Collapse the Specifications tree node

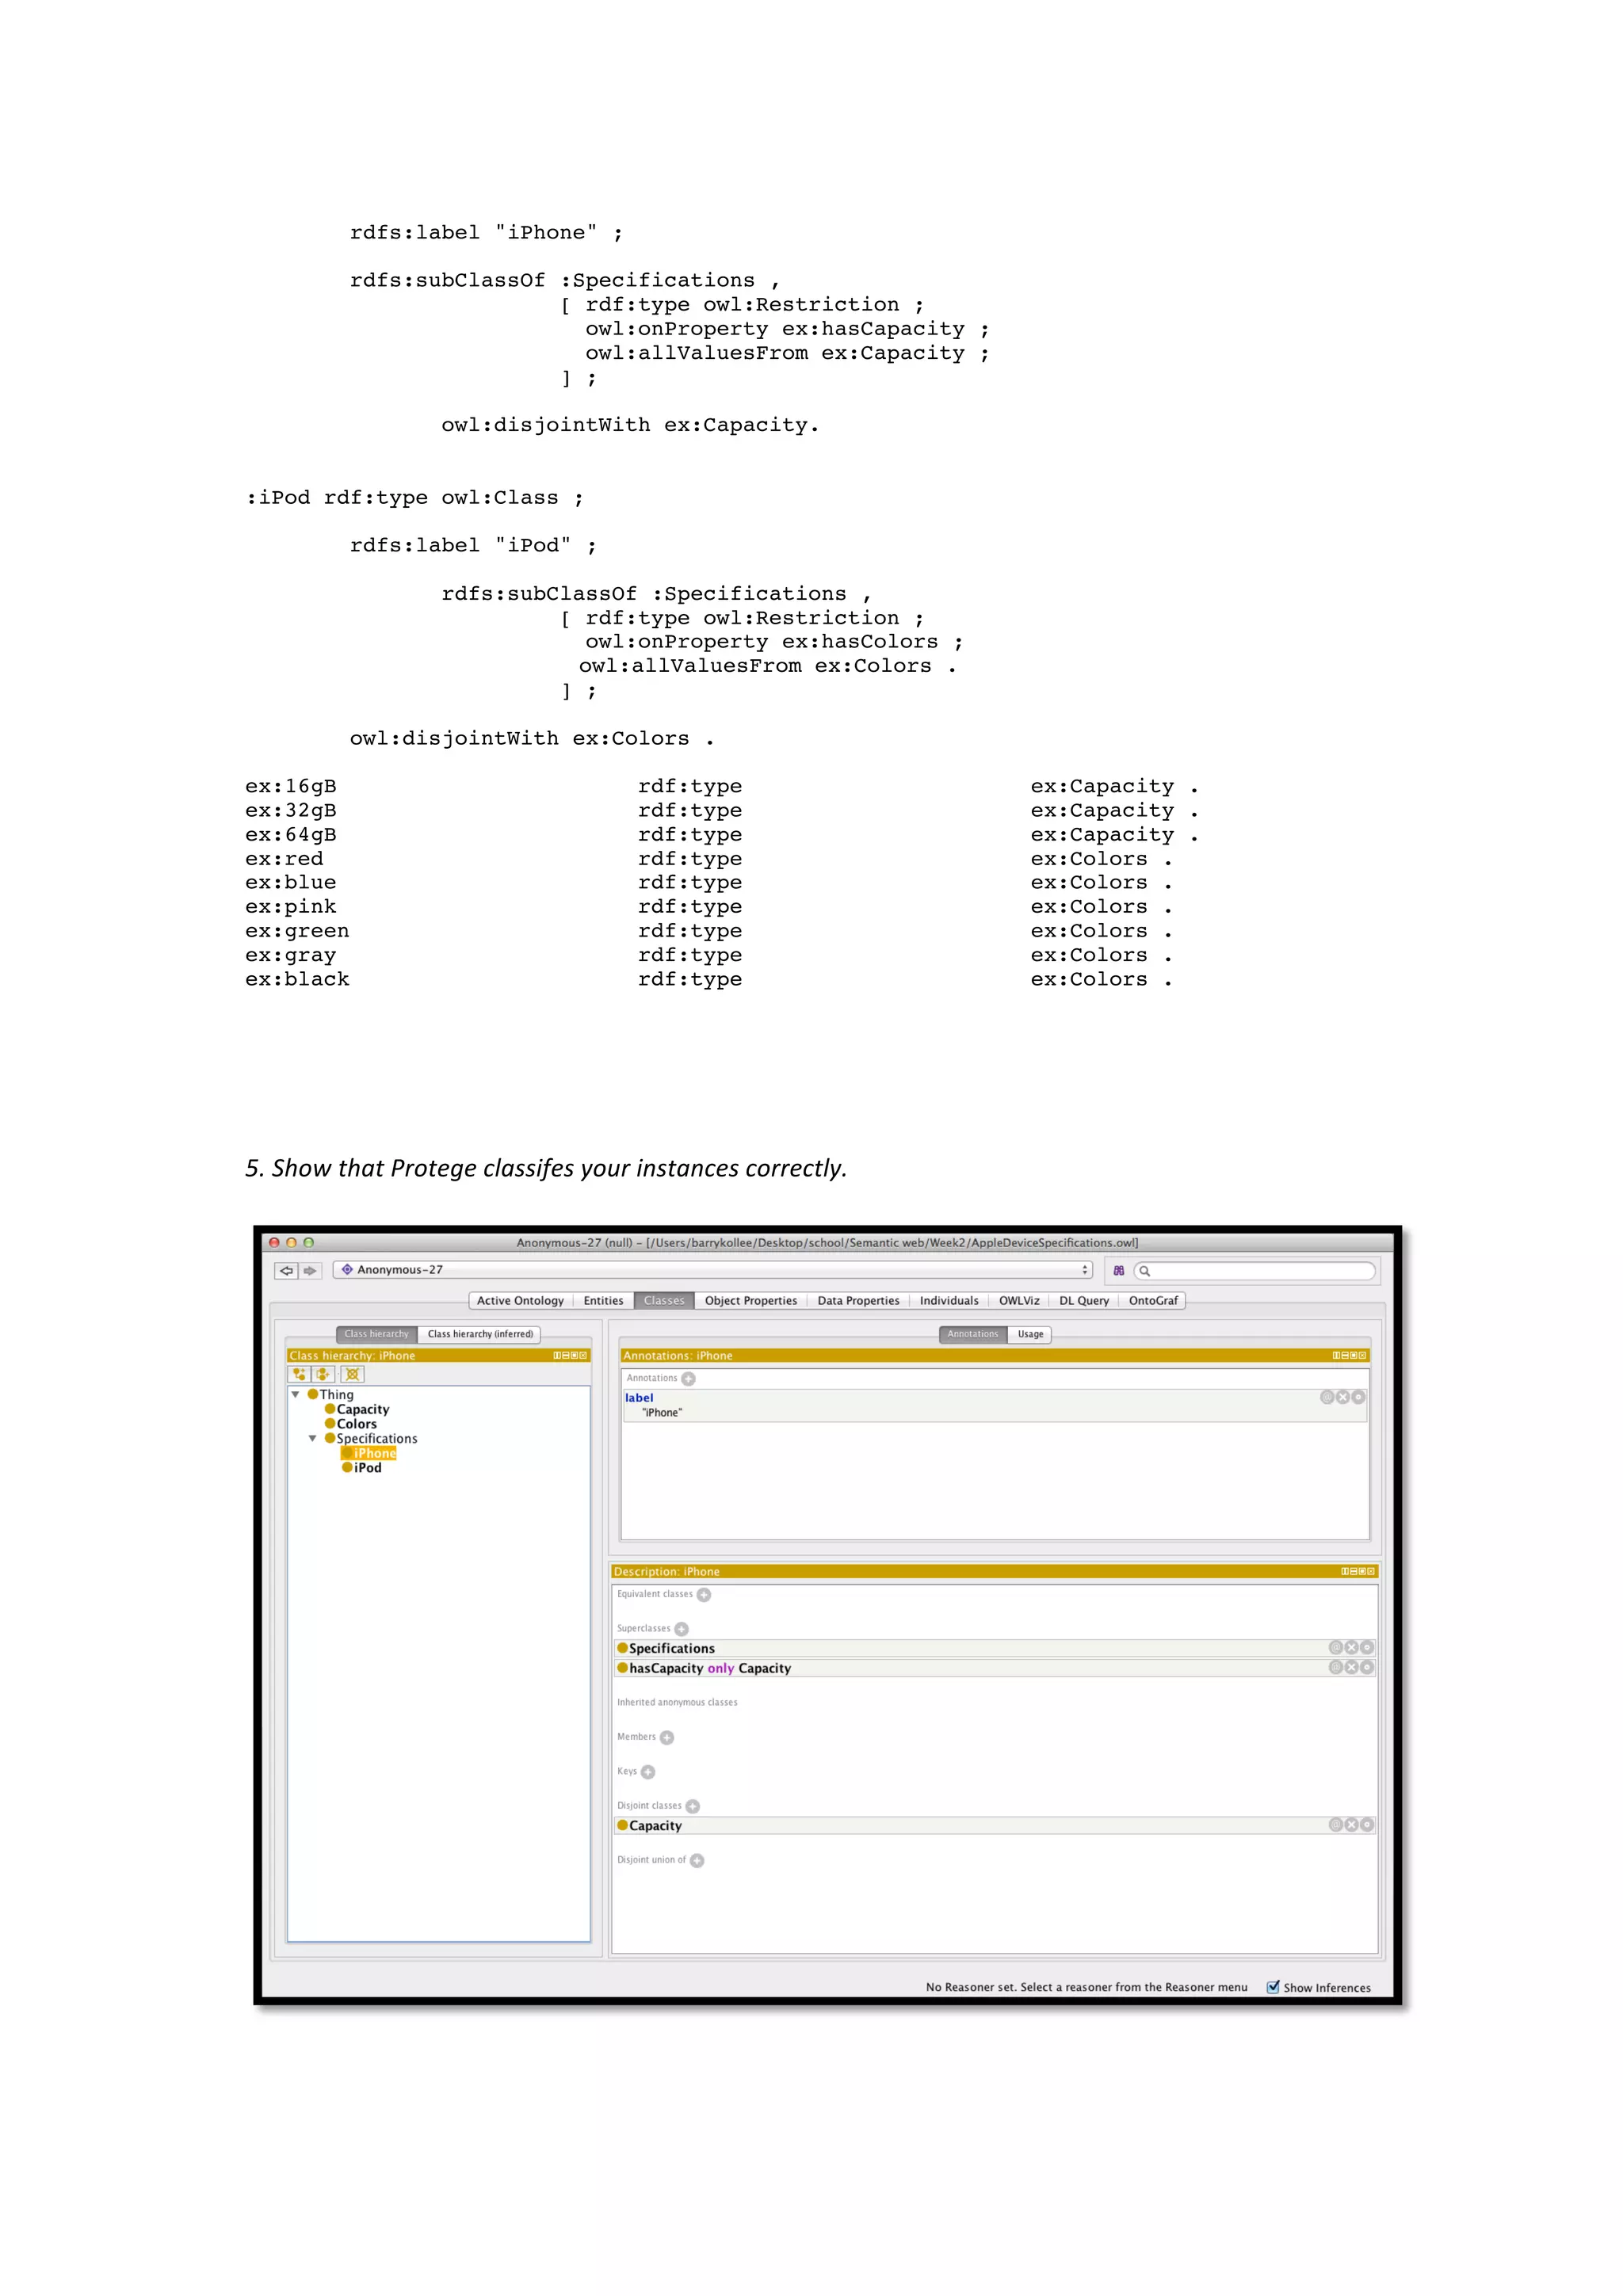pos(313,1438)
